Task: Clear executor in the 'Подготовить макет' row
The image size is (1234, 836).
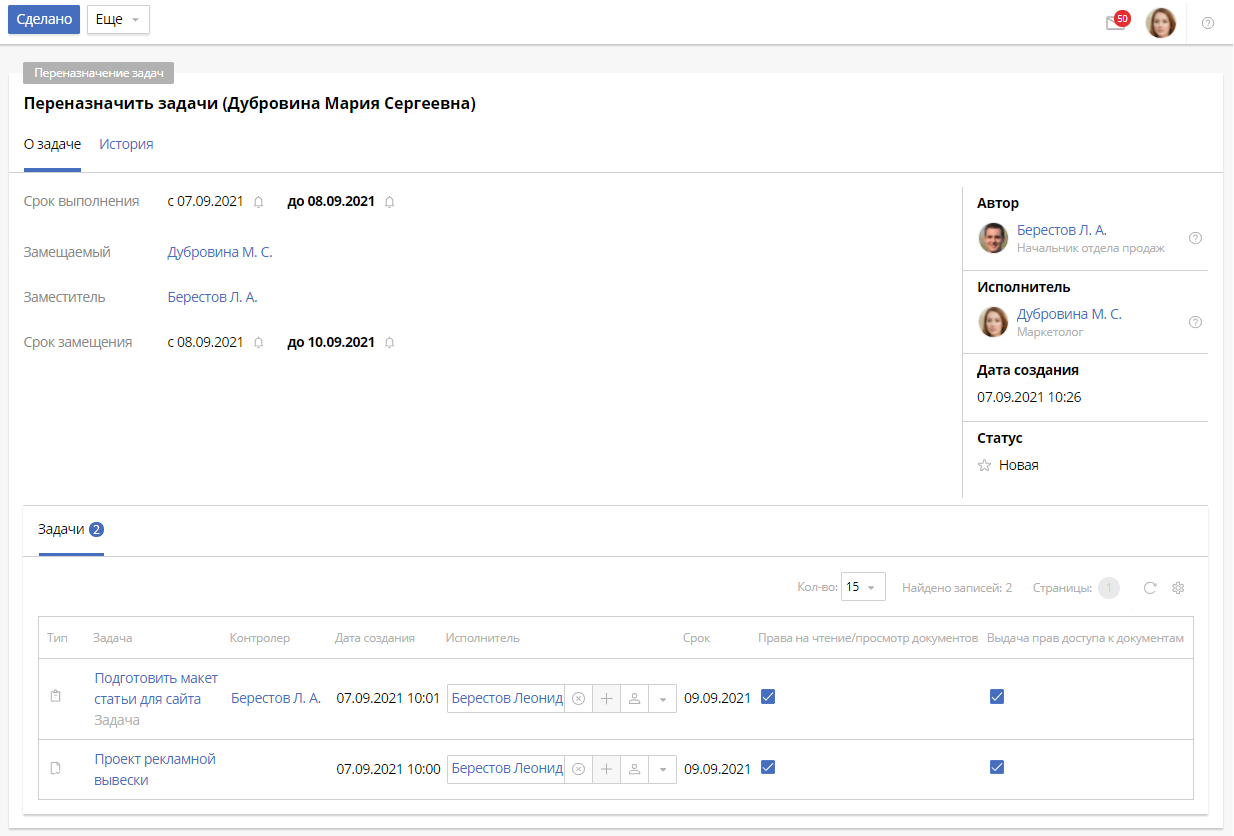Action: pyautogui.click(x=578, y=699)
